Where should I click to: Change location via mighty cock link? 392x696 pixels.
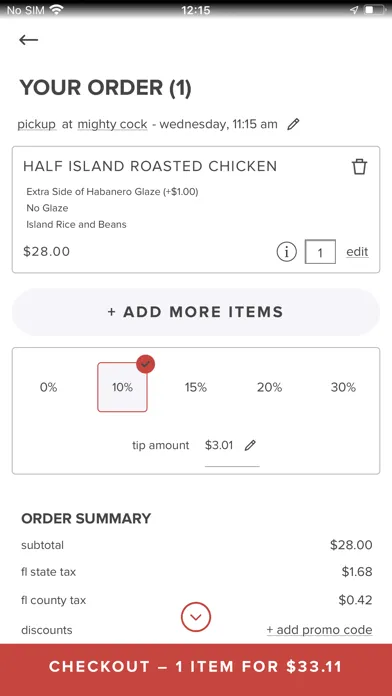point(112,124)
